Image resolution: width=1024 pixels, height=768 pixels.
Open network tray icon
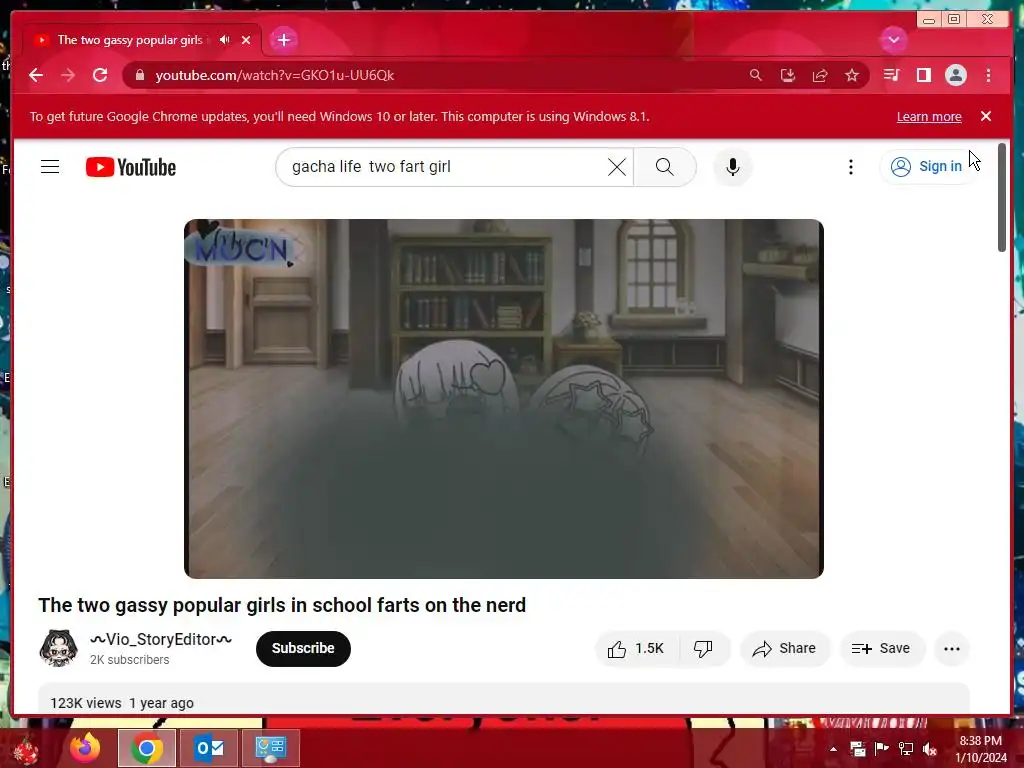coord(905,748)
